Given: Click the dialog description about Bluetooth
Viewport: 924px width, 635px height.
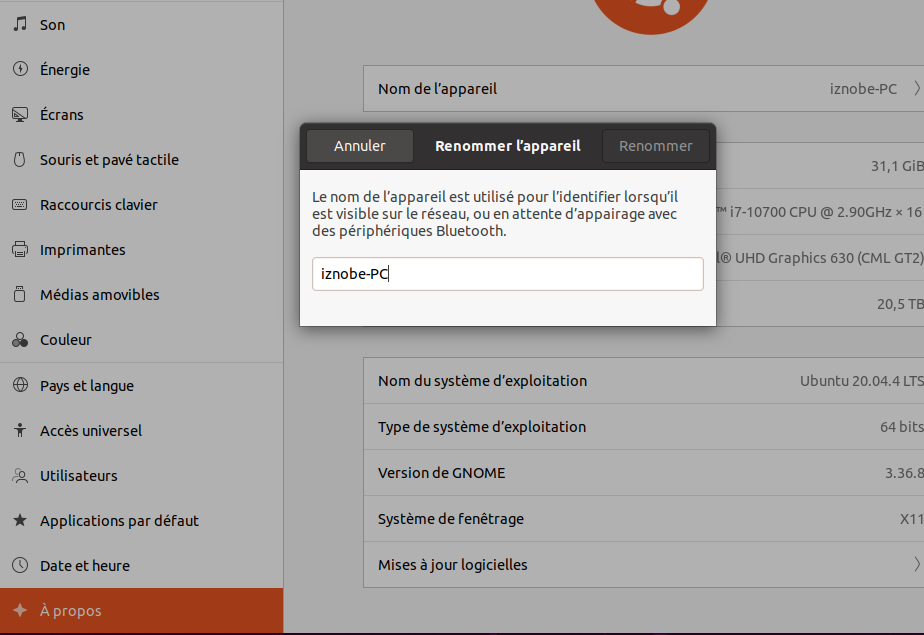Looking at the screenshot, I should click(495, 214).
